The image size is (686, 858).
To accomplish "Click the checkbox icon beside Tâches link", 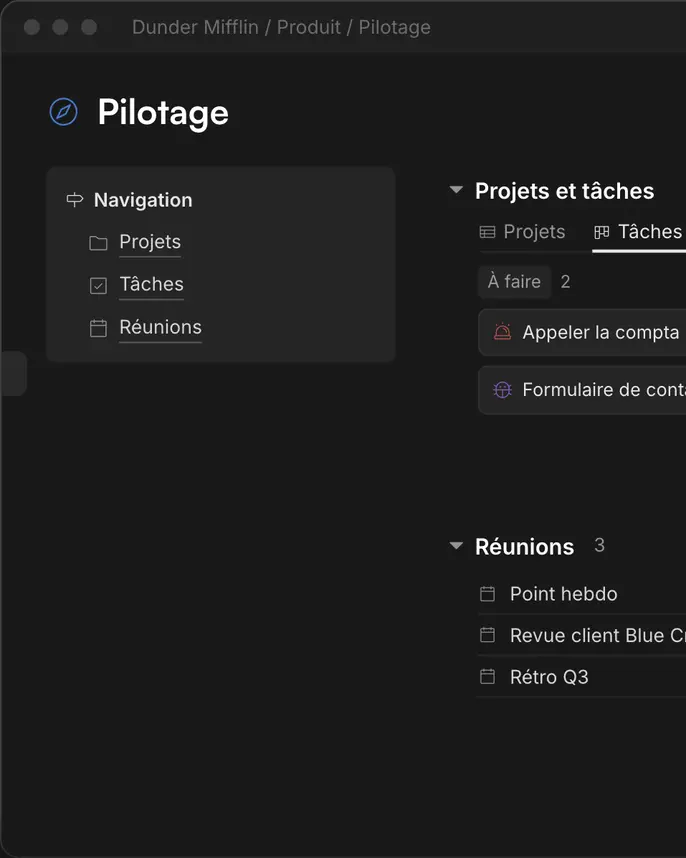I will pos(98,286).
